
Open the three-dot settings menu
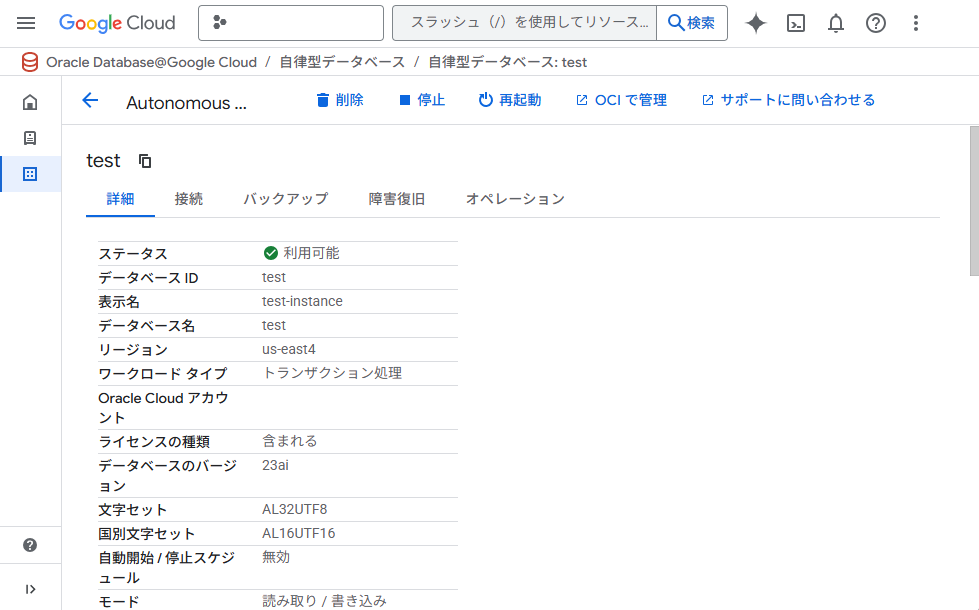point(916,23)
